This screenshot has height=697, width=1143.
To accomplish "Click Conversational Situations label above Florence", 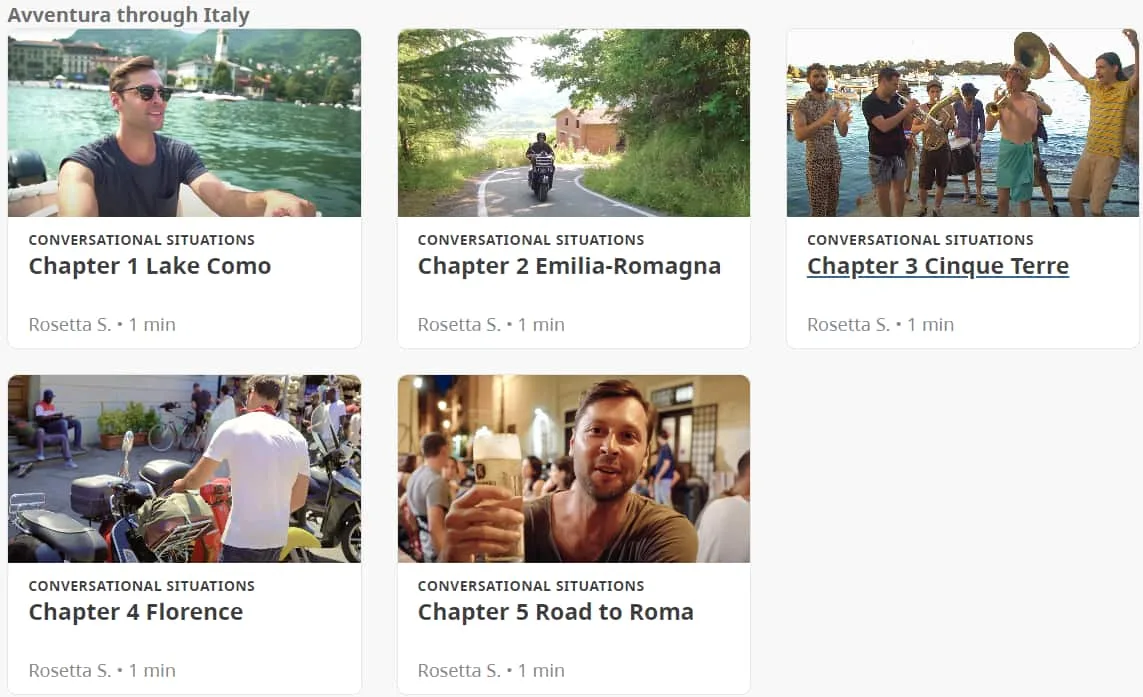I will point(141,586).
